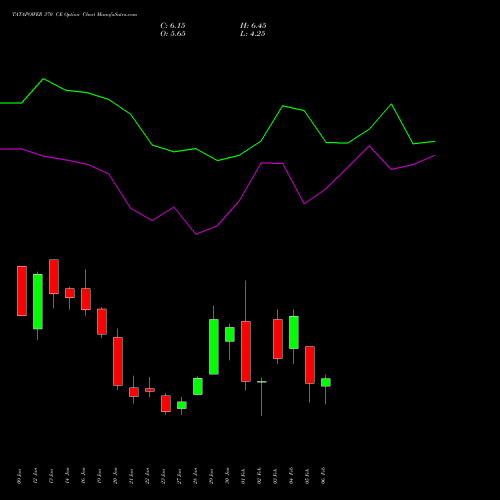Viewport: 500px width, 500px height.
Task: Select the close value C: 6.15
Action: [173, 26]
